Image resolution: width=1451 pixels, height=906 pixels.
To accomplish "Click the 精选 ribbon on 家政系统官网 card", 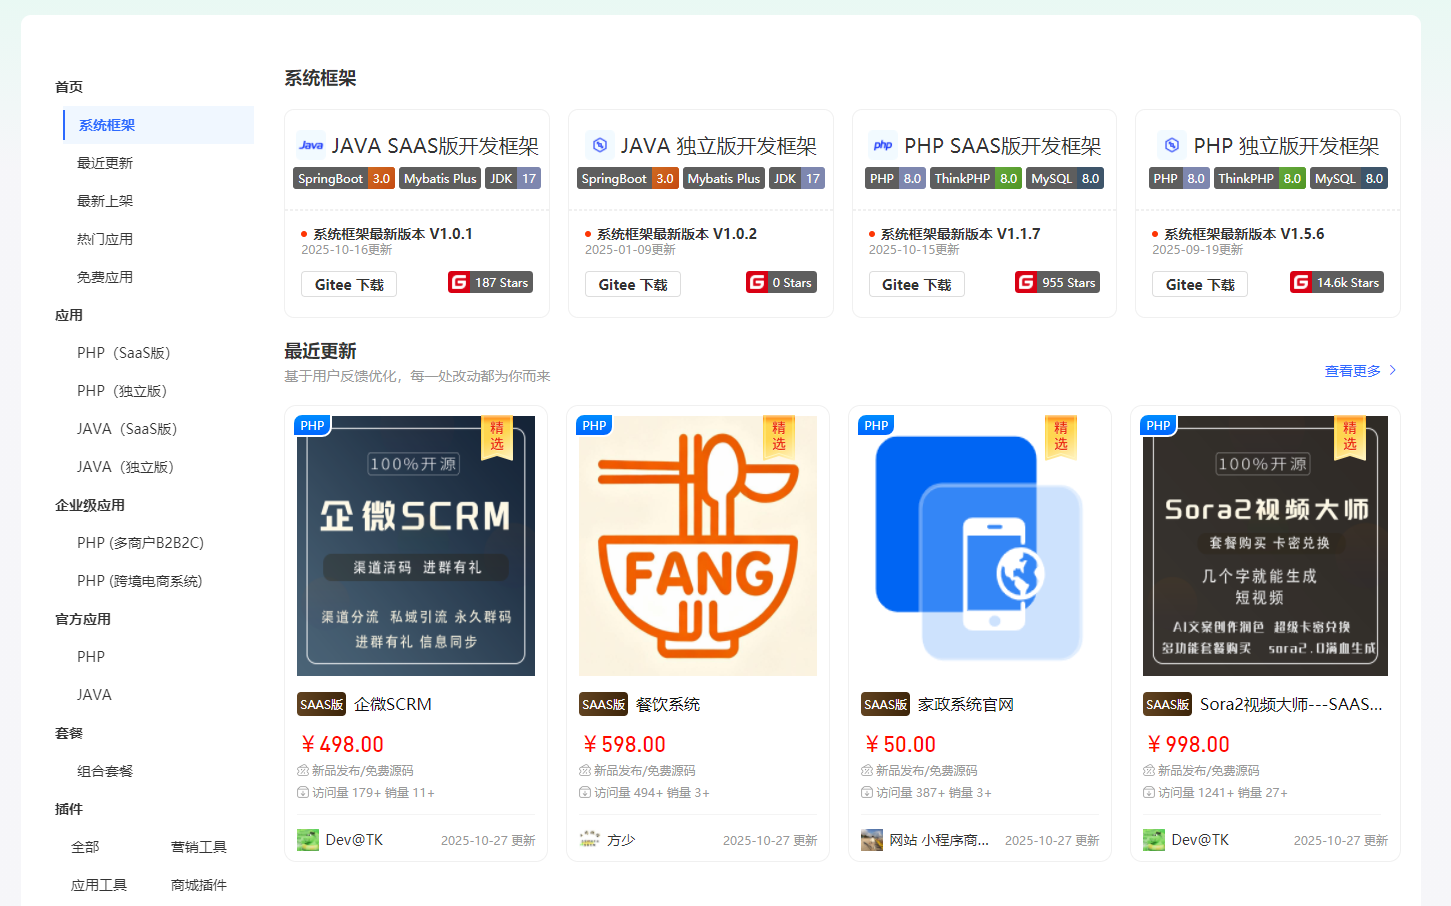I will point(1061,437).
